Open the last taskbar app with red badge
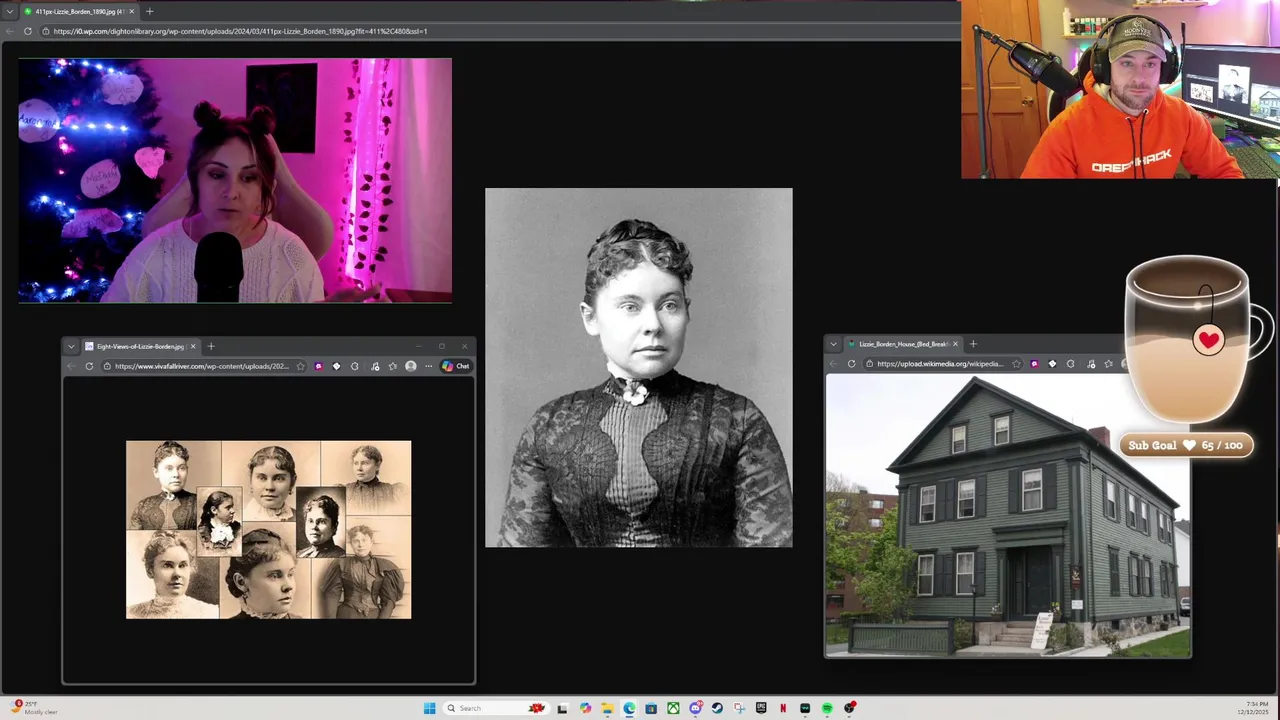 tap(849, 708)
